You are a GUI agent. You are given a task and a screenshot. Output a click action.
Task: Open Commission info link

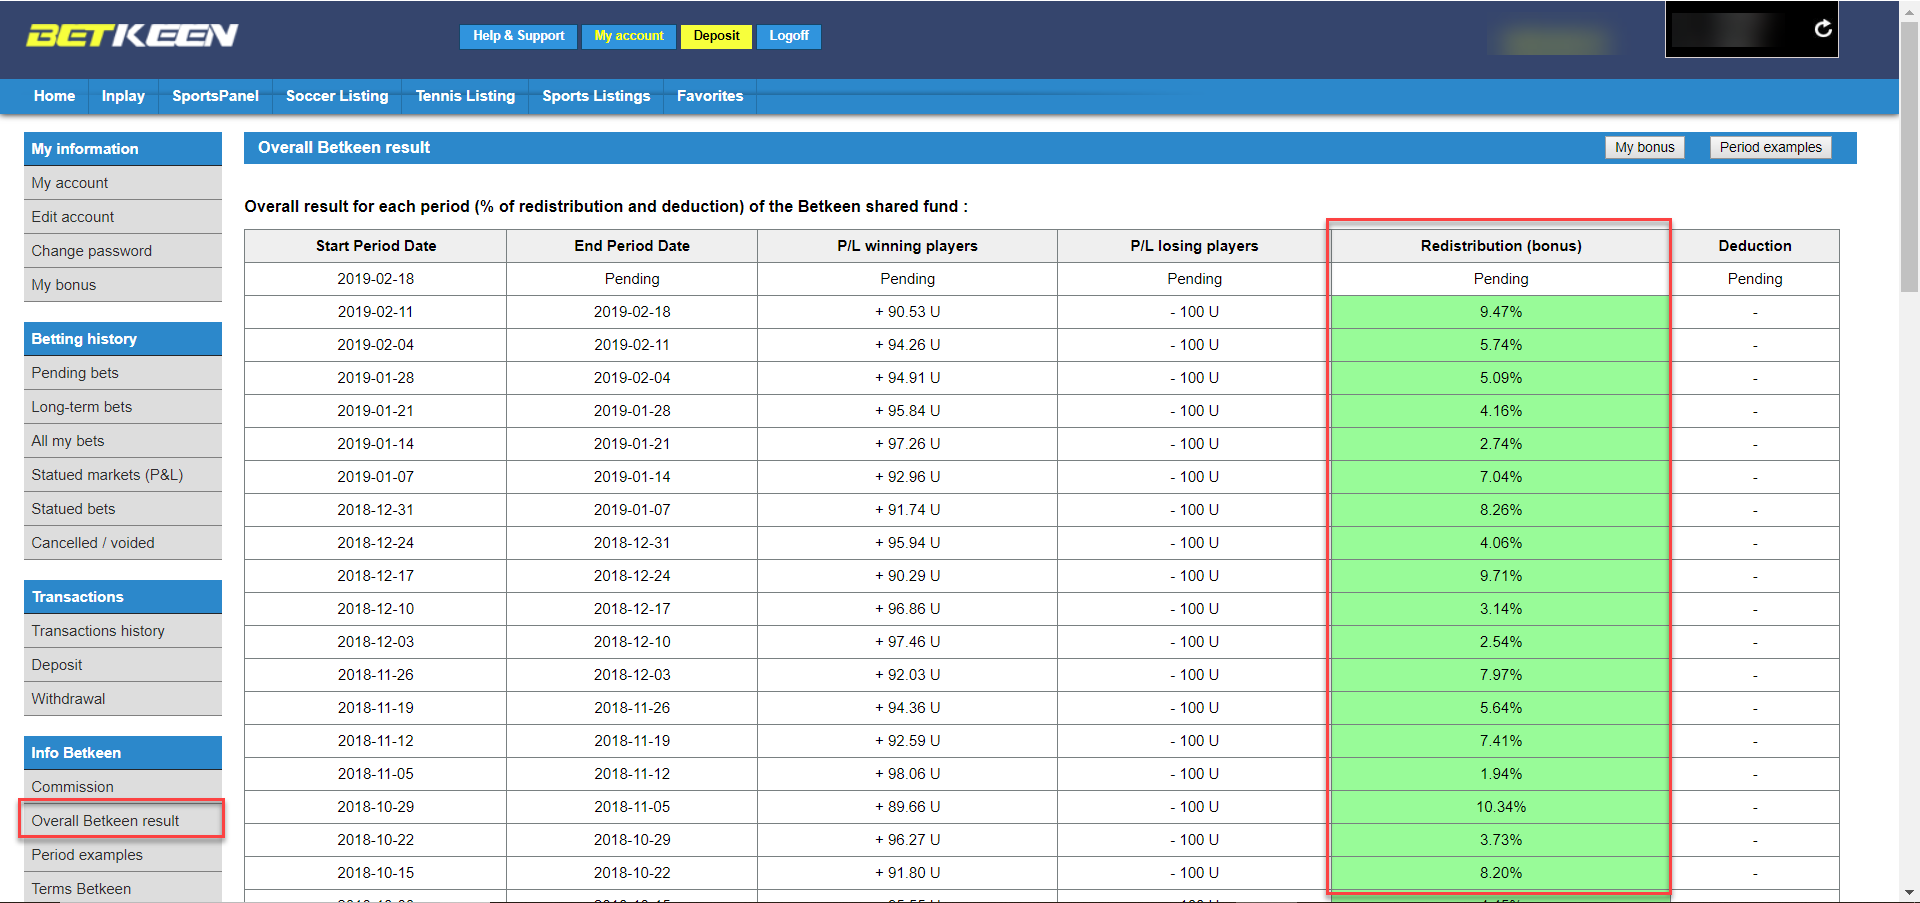coord(123,787)
